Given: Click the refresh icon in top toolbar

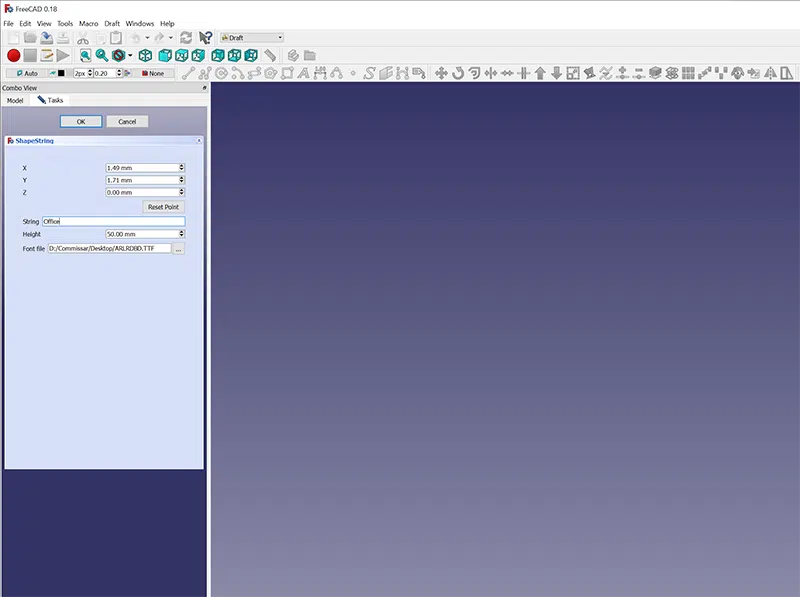Looking at the screenshot, I should click(x=186, y=38).
